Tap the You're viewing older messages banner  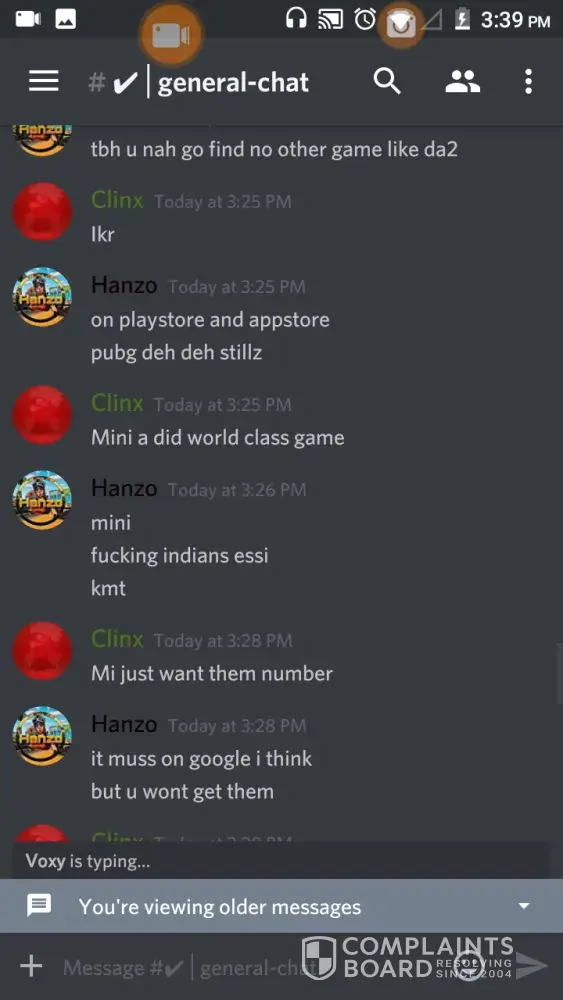click(281, 906)
